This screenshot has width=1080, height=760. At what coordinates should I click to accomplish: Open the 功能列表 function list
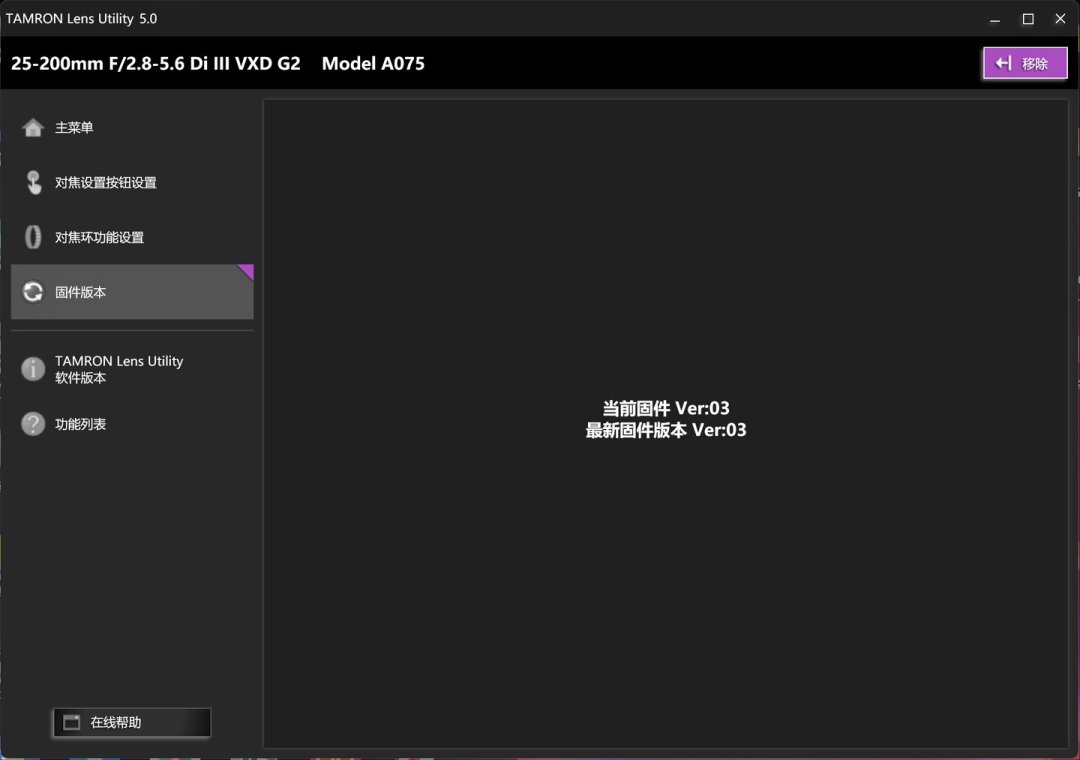[x=132, y=424]
